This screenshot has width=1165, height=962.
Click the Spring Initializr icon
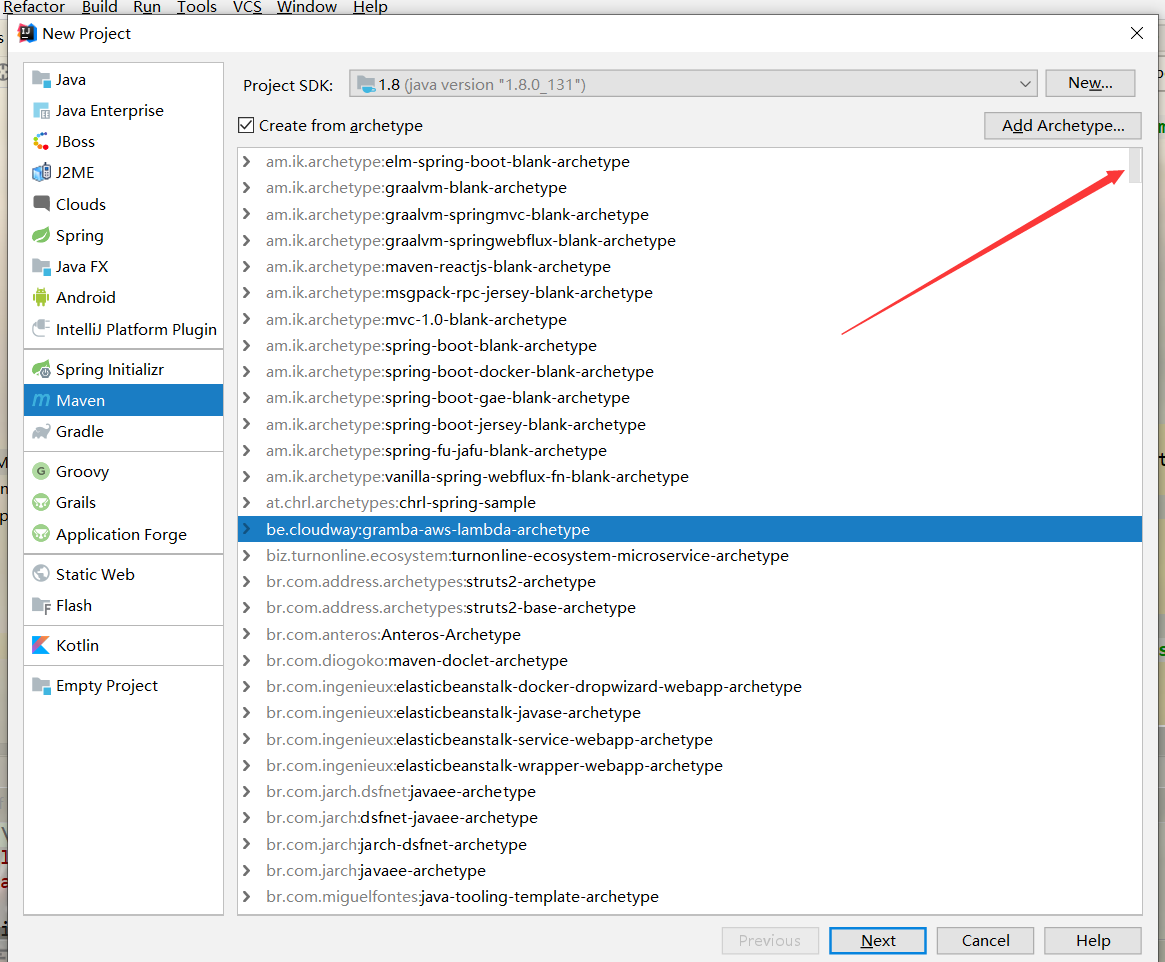click(41, 369)
